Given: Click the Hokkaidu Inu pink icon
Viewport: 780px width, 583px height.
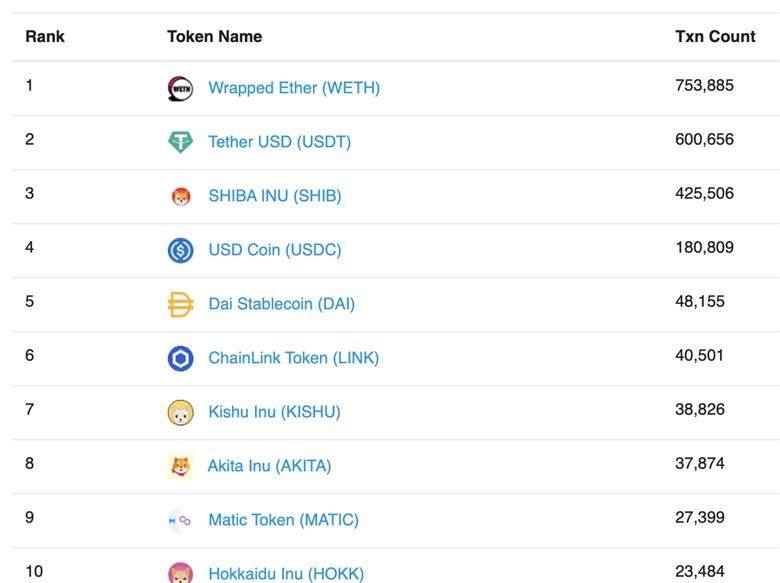Looking at the screenshot, I should click(181, 573).
